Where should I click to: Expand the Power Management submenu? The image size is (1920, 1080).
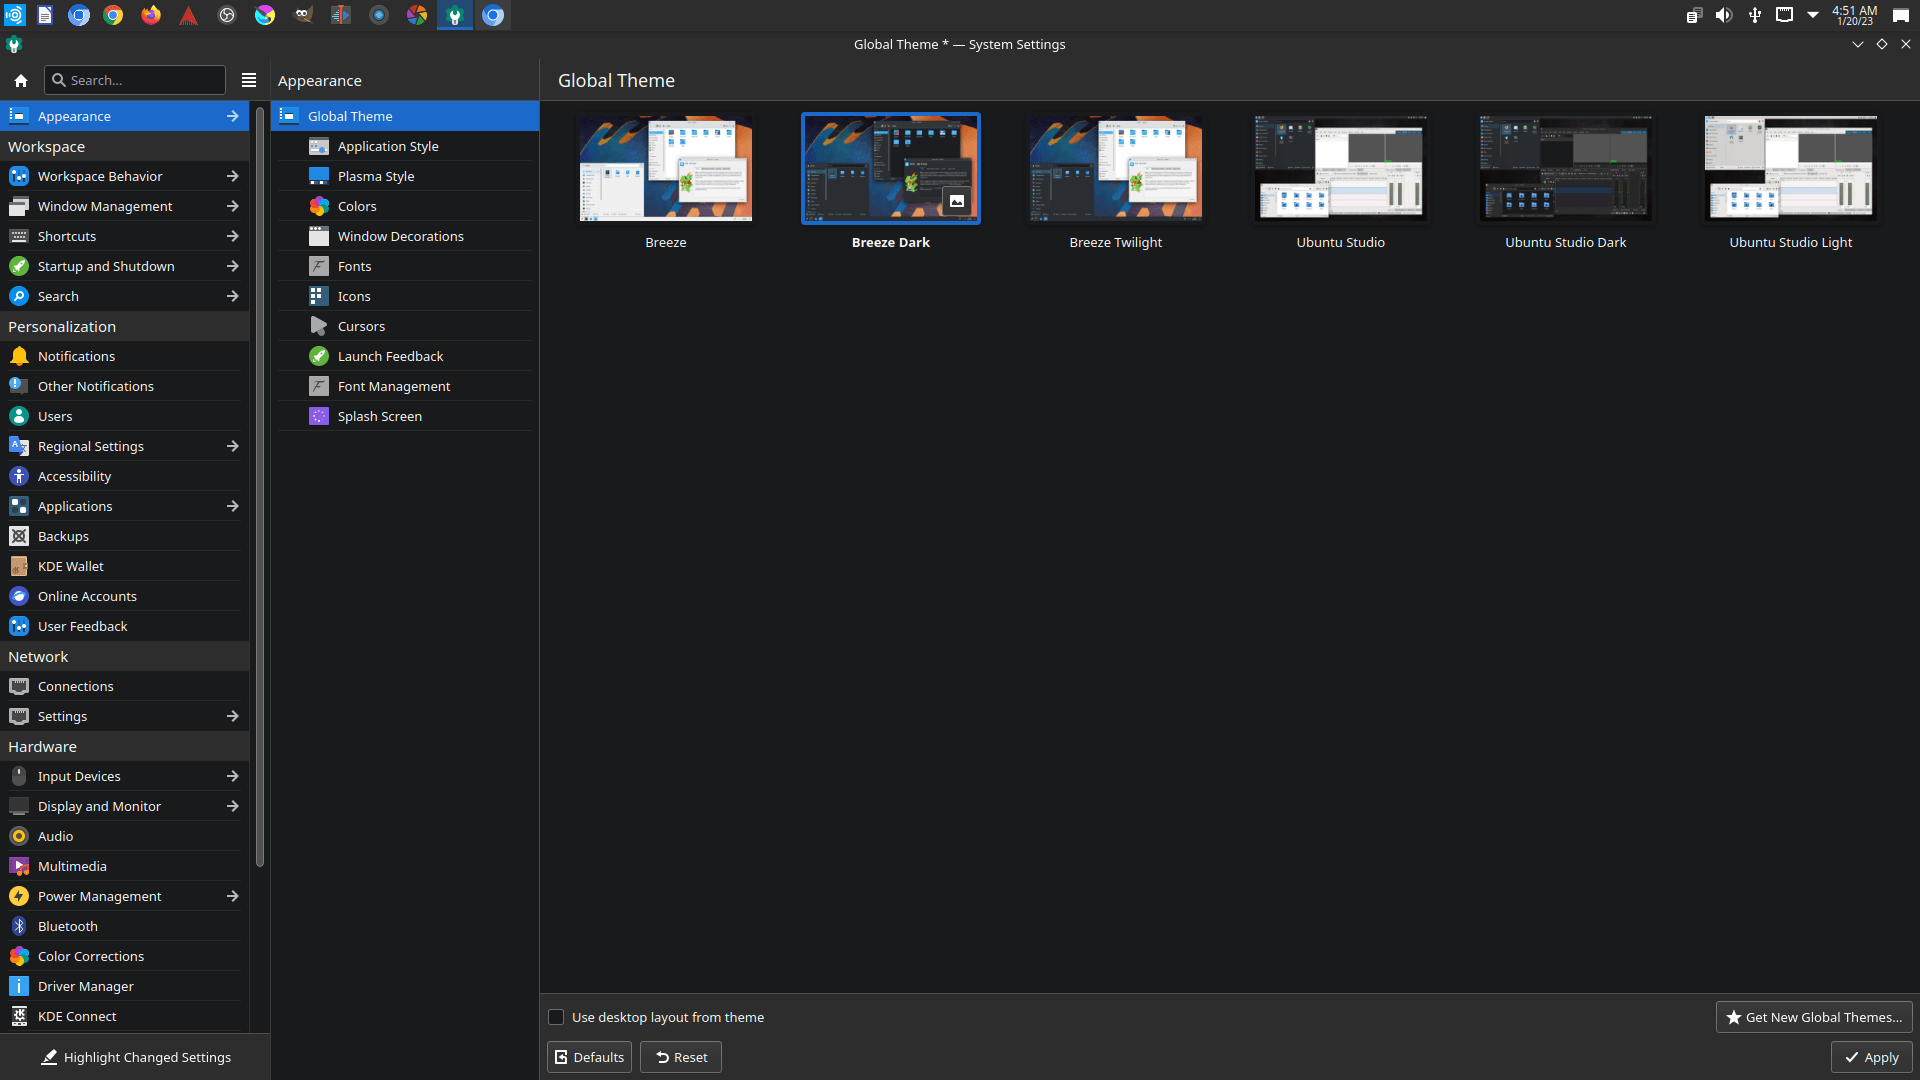tap(232, 896)
